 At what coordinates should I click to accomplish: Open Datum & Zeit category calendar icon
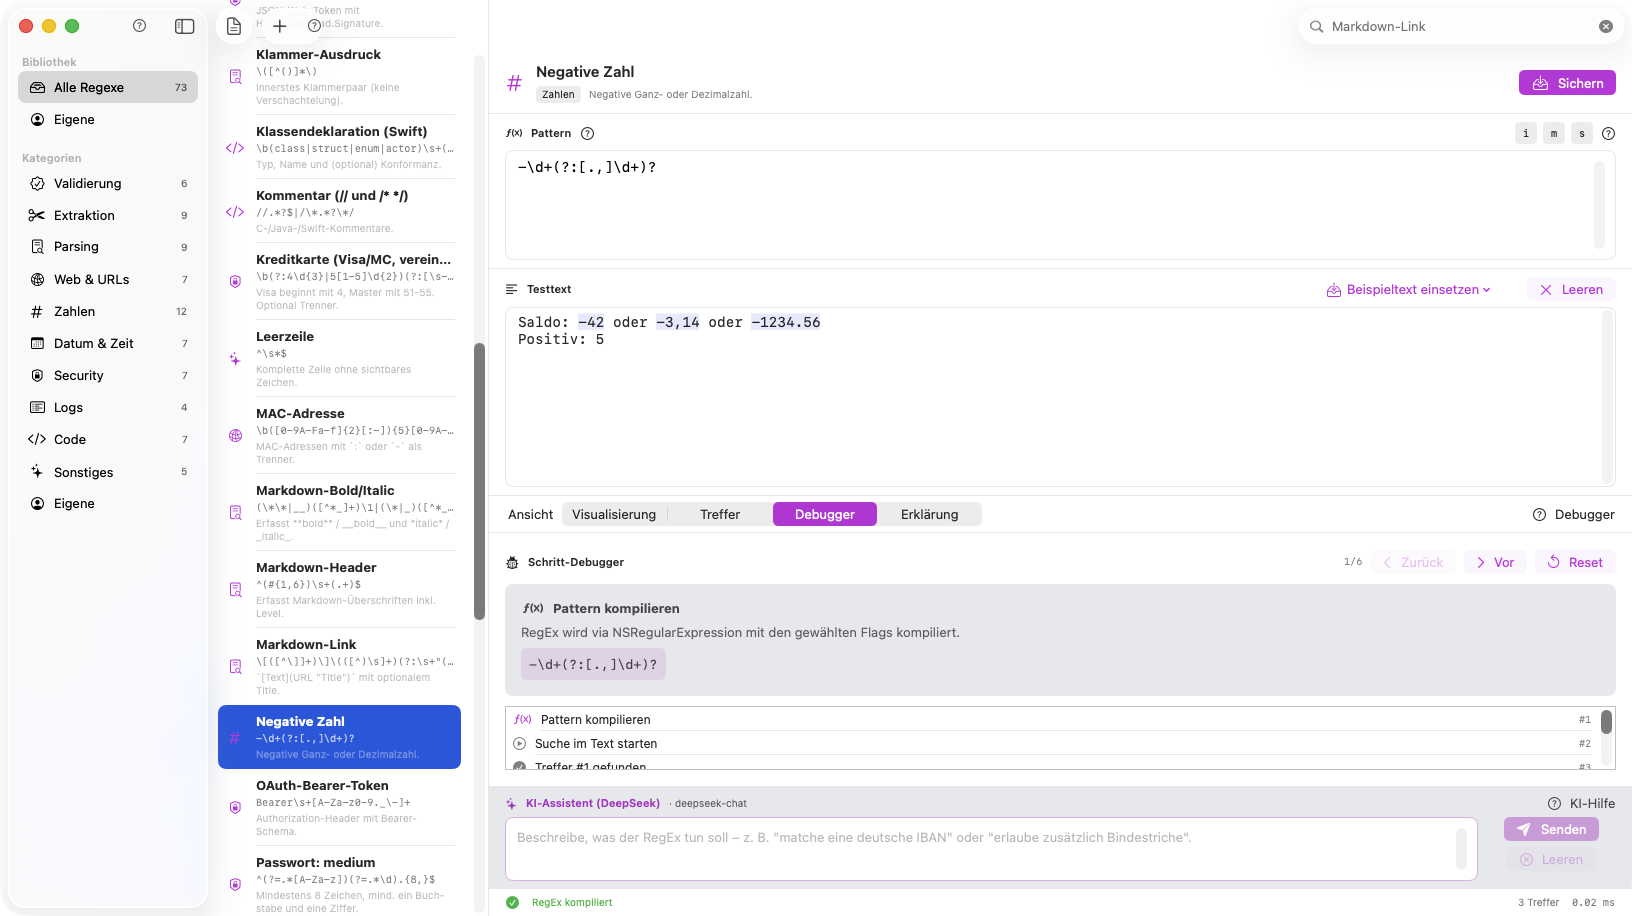[37, 344]
